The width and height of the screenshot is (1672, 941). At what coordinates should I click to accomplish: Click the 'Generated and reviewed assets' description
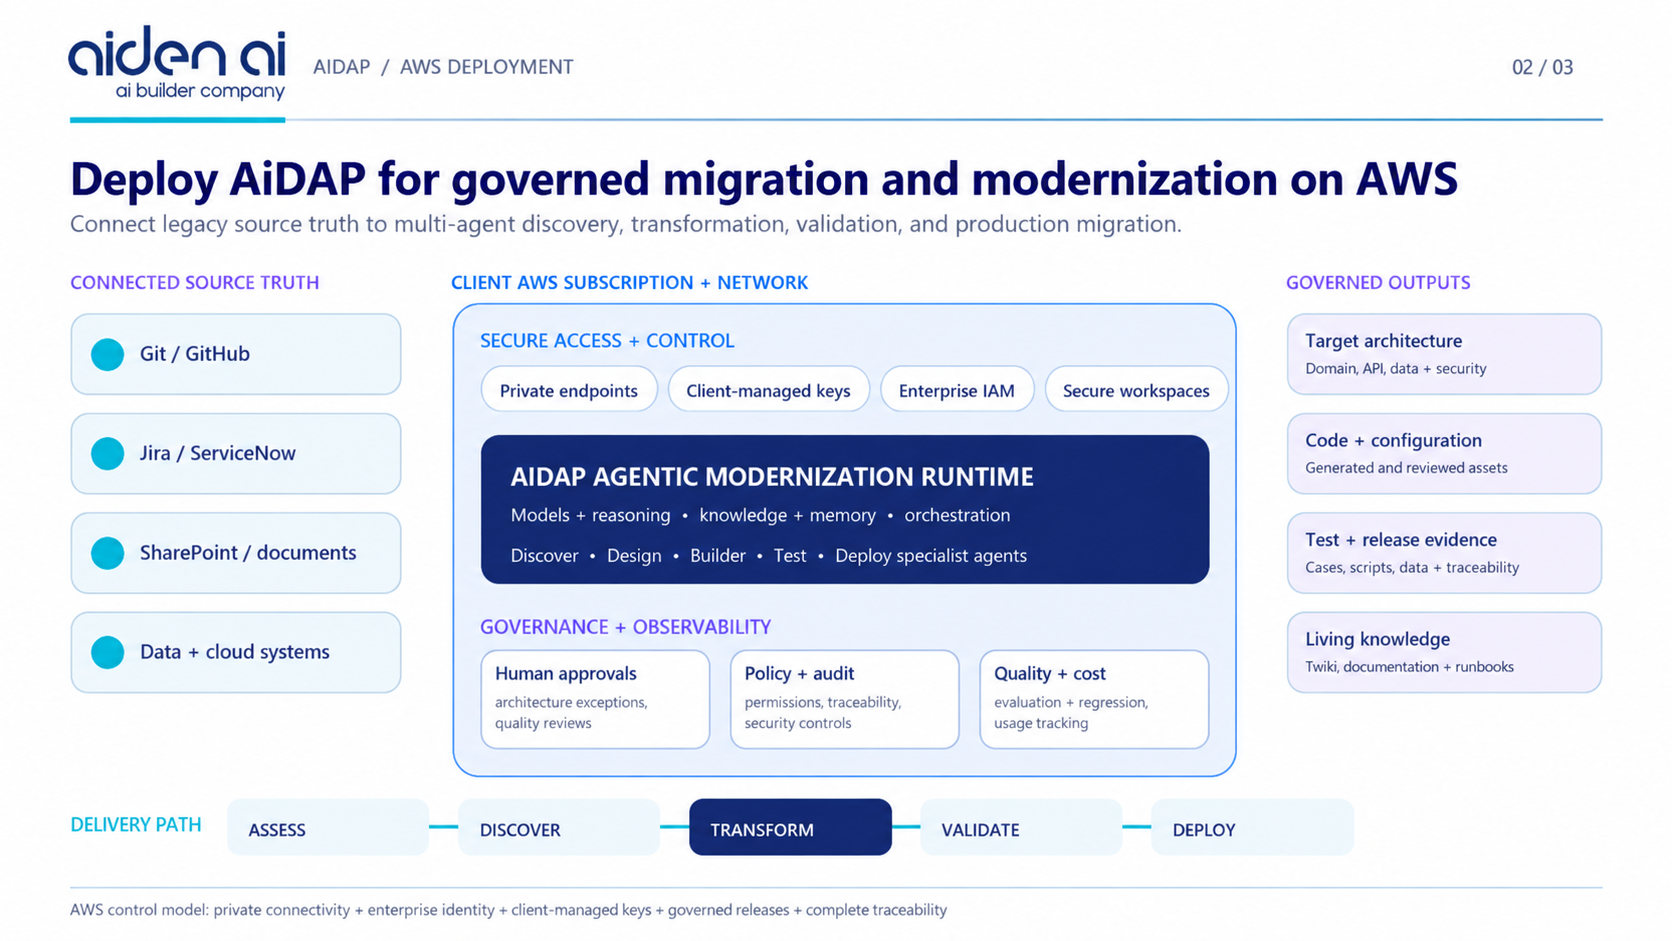click(x=1406, y=468)
